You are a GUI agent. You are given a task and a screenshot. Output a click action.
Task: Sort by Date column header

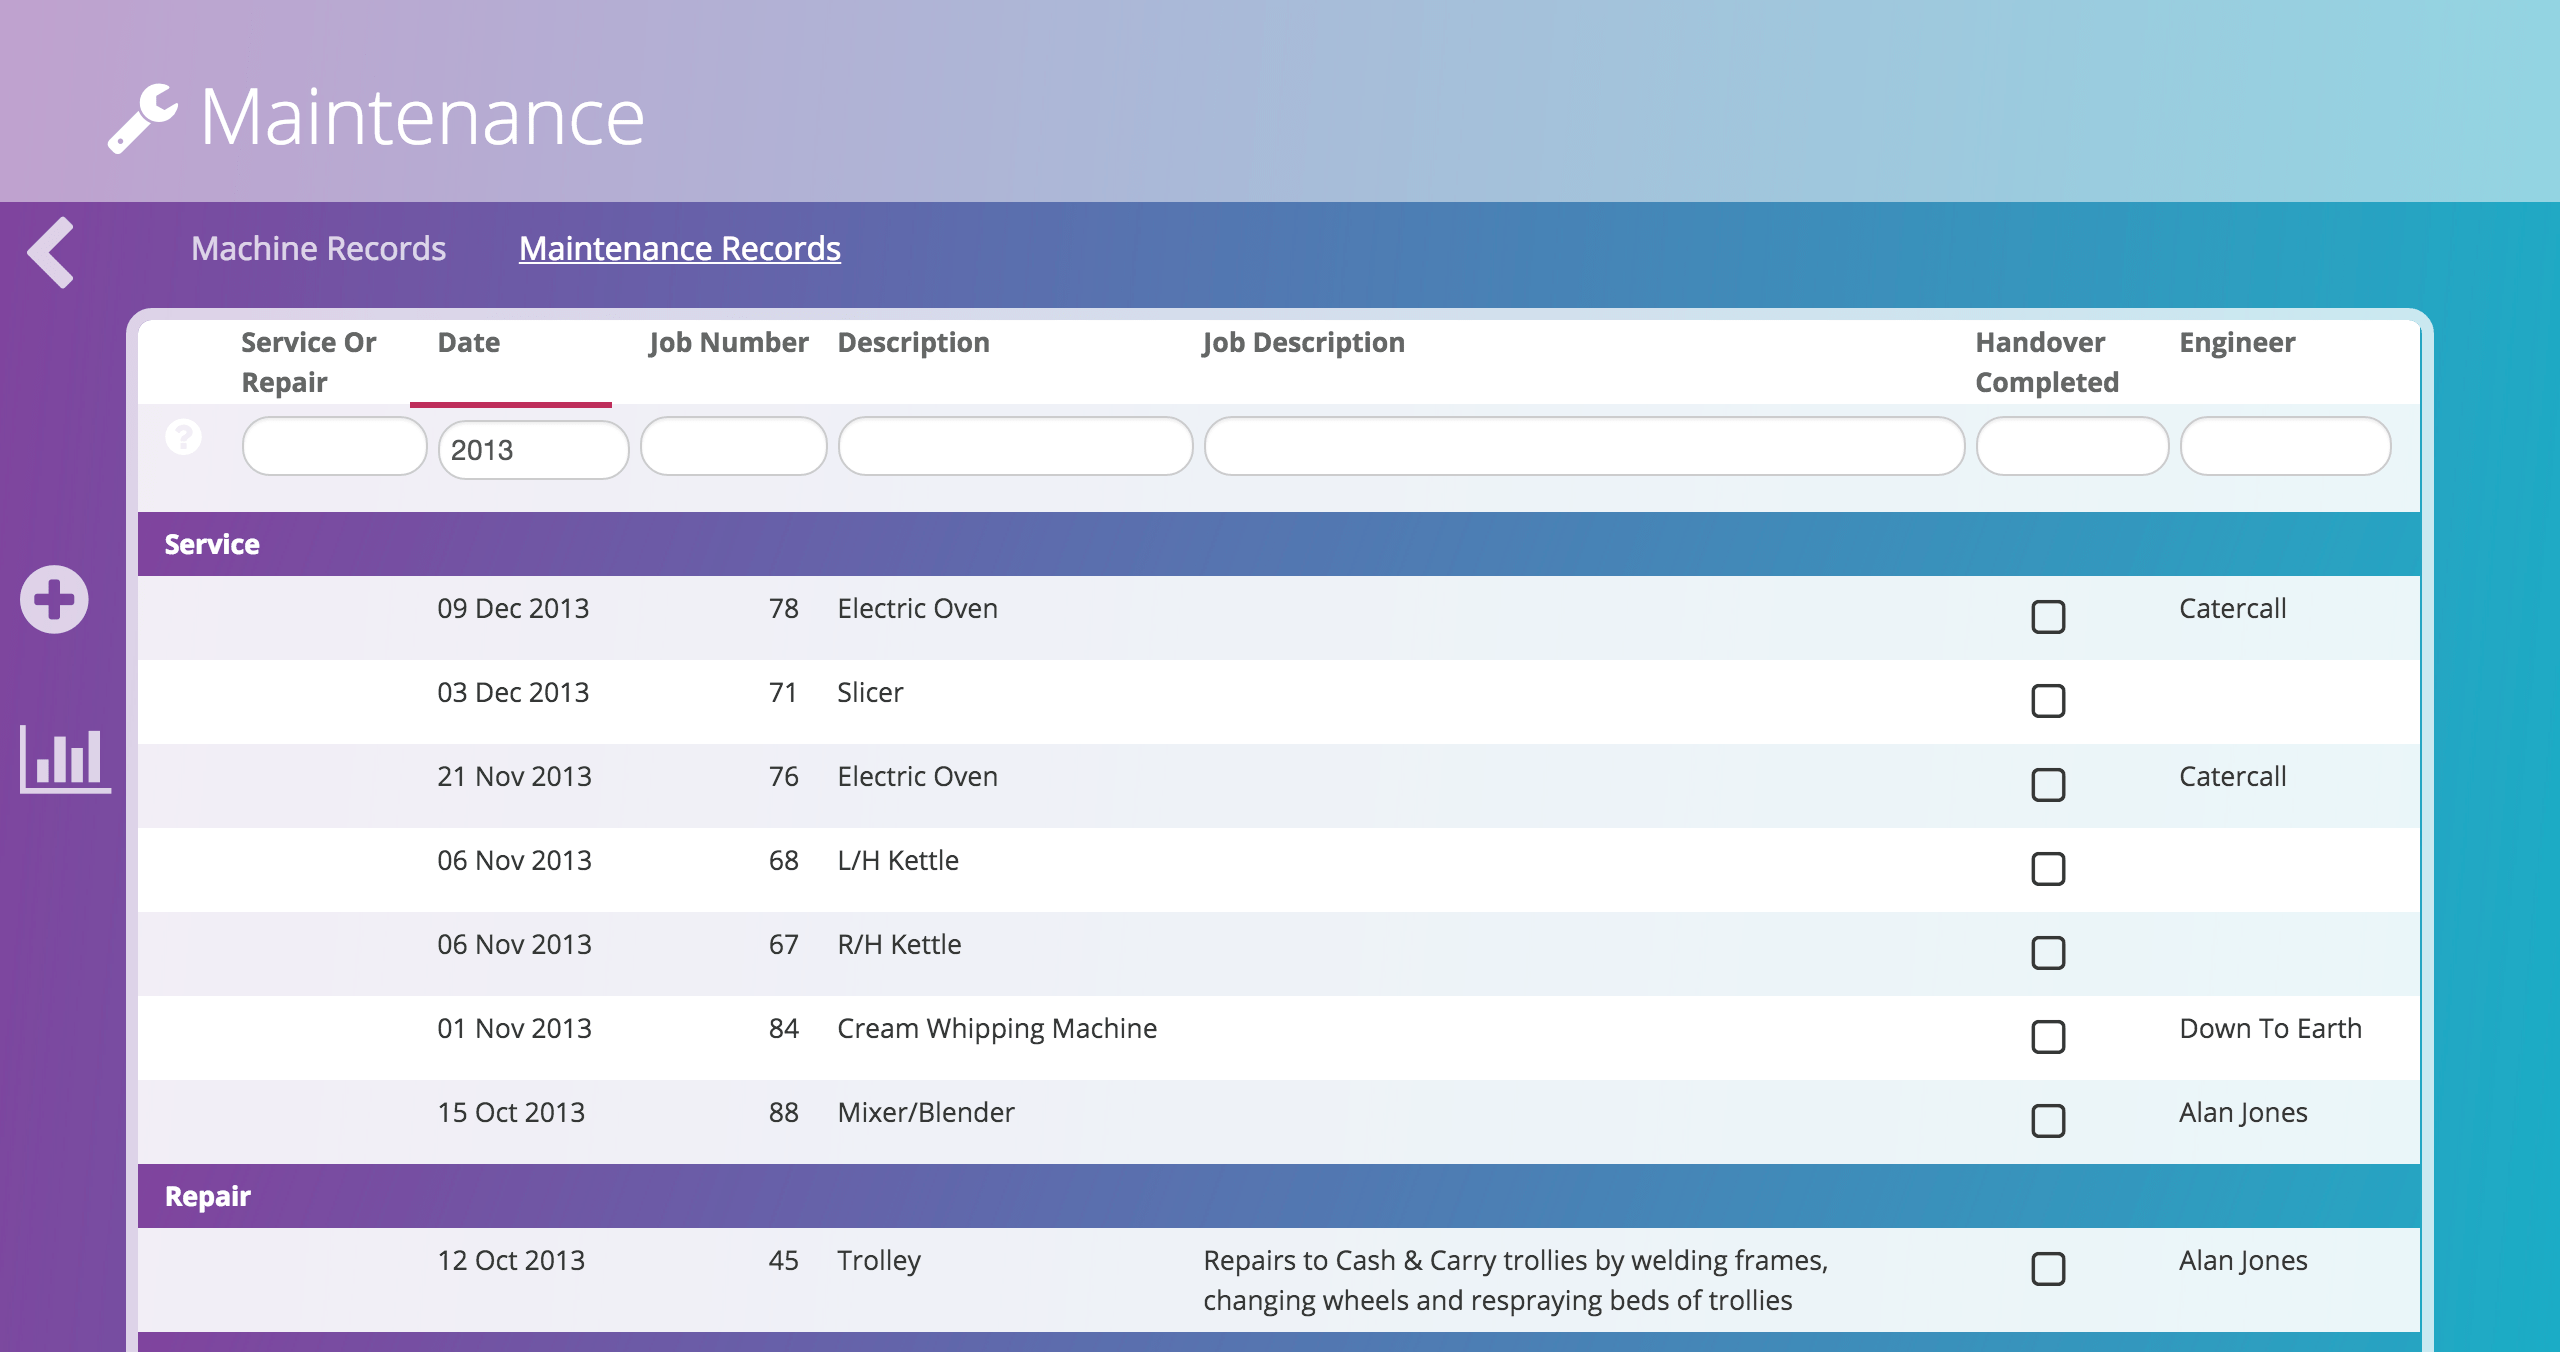(x=469, y=343)
